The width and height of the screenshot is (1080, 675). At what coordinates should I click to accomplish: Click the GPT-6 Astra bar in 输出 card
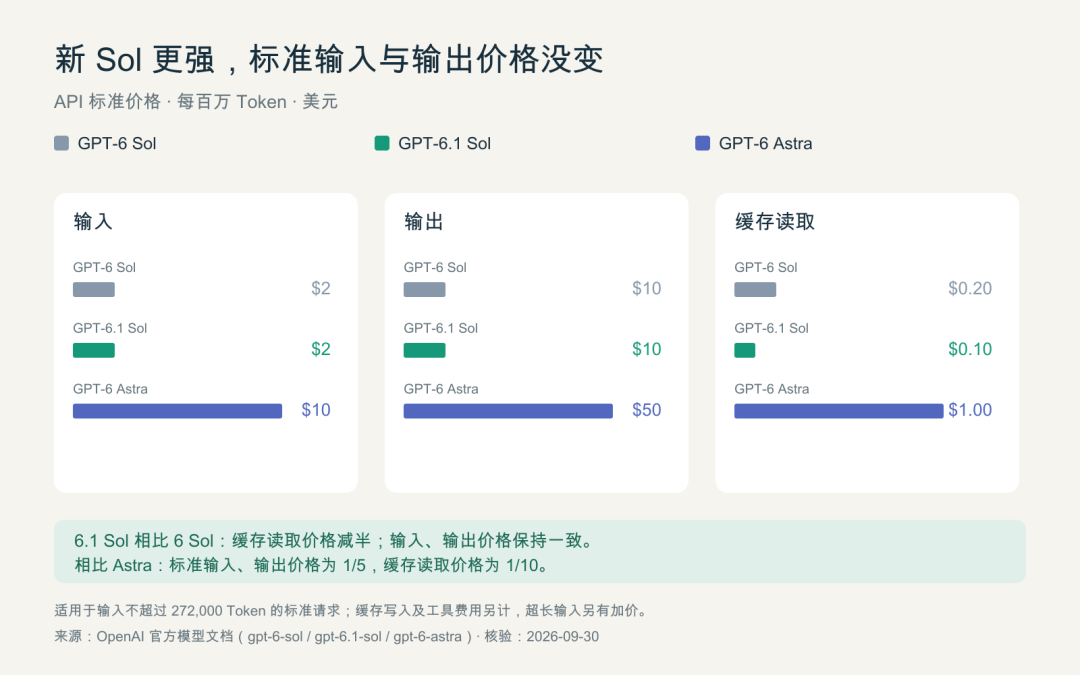point(508,411)
